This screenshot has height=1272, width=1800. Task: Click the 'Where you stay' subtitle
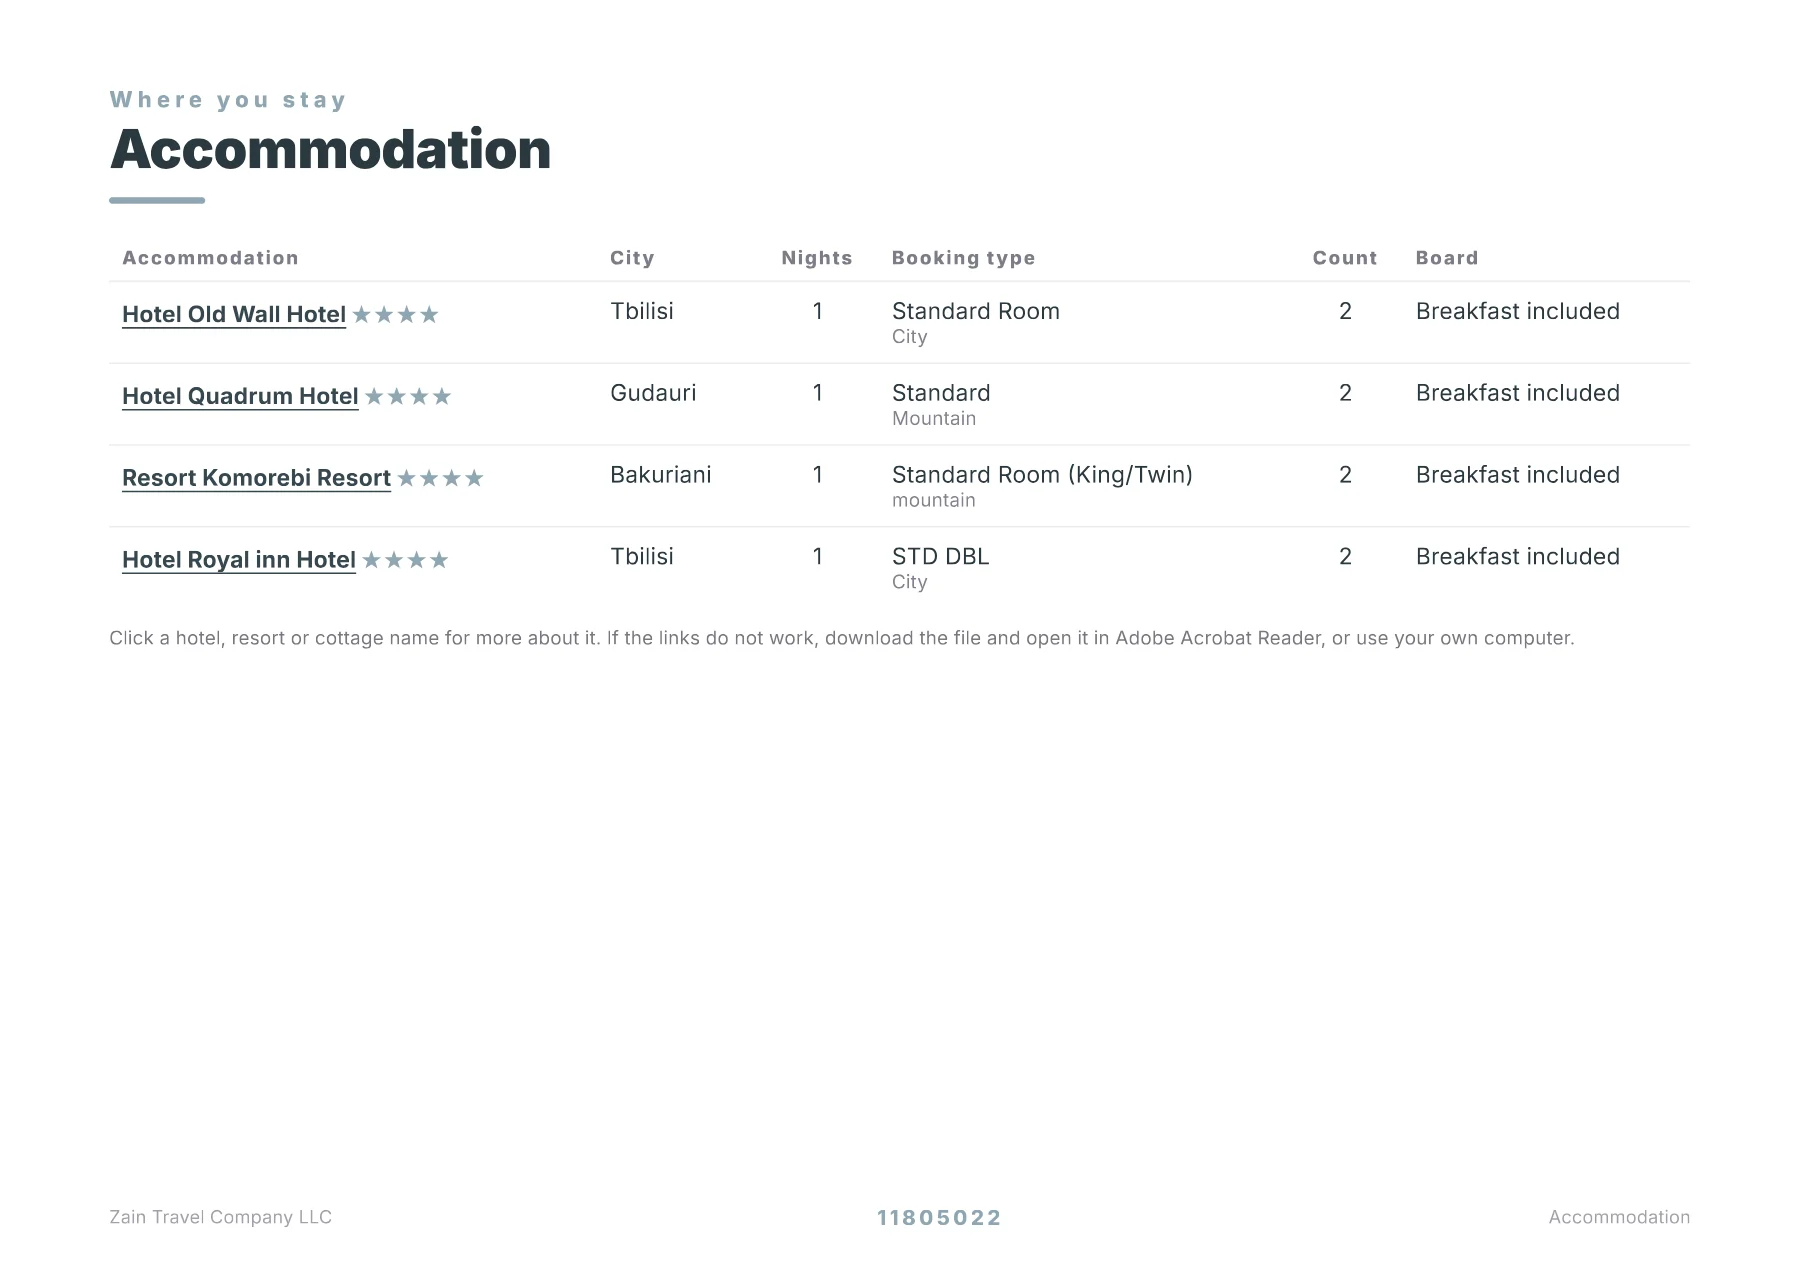point(228,100)
